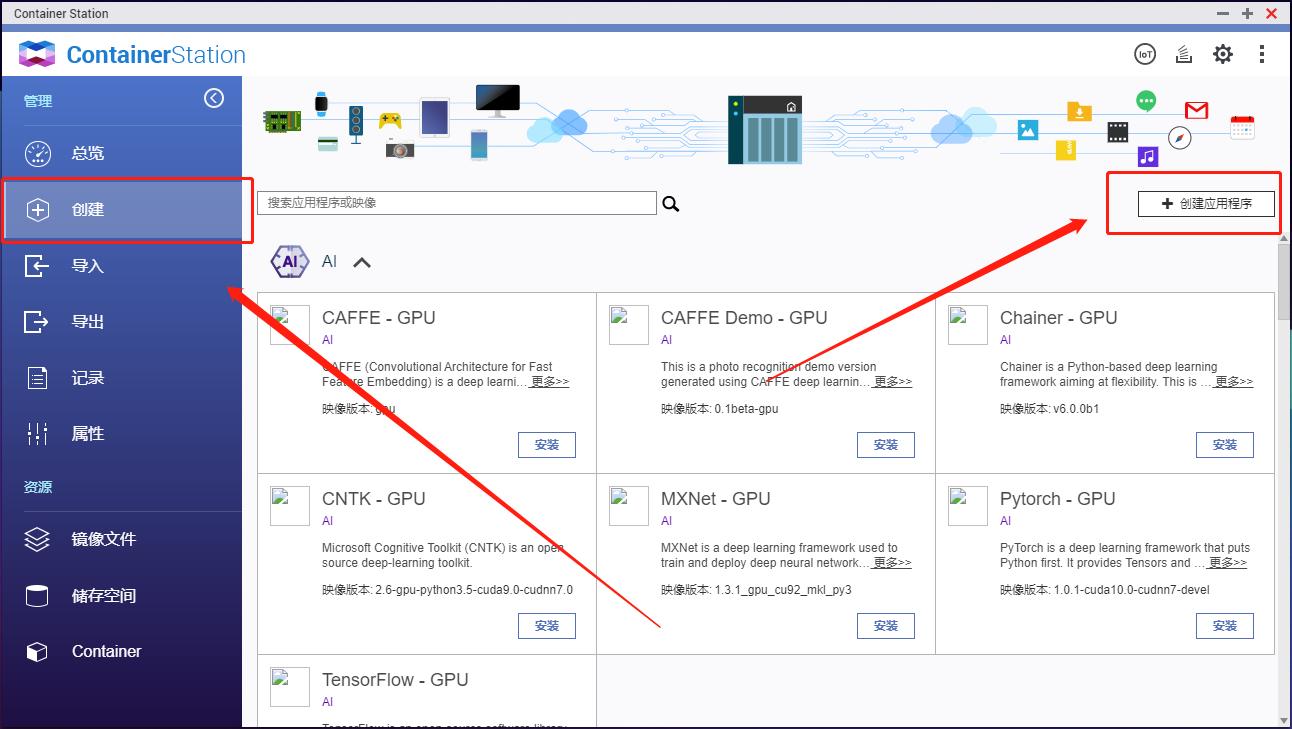Open 记录 logs page
The width and height of the screenshot is (1292, 729).
tap(121, 377)
